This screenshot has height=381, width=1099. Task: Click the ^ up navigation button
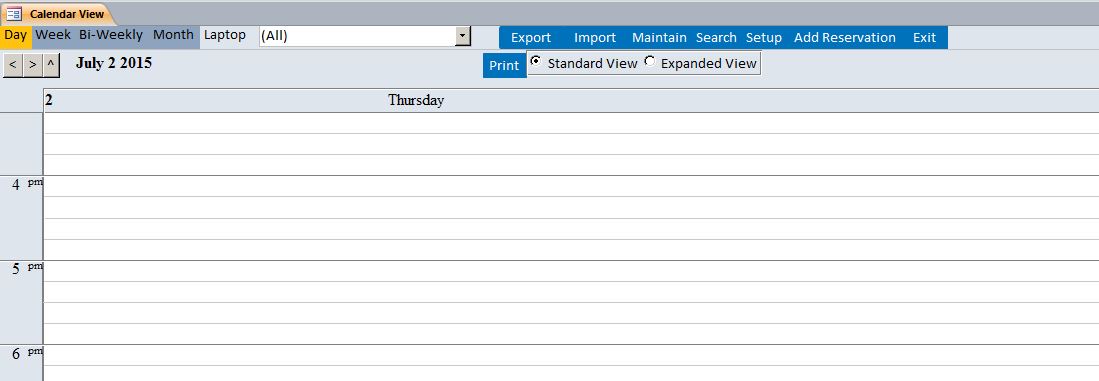click(x=50, y=65)
